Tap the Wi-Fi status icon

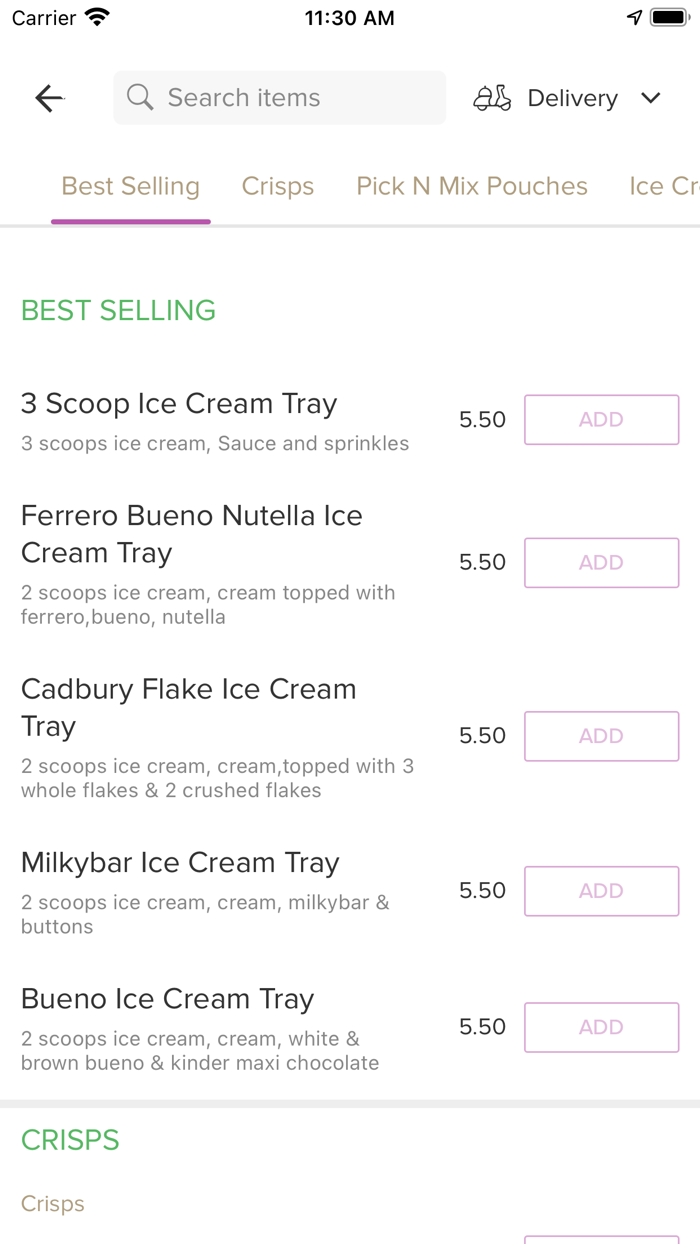click(97, 18)
